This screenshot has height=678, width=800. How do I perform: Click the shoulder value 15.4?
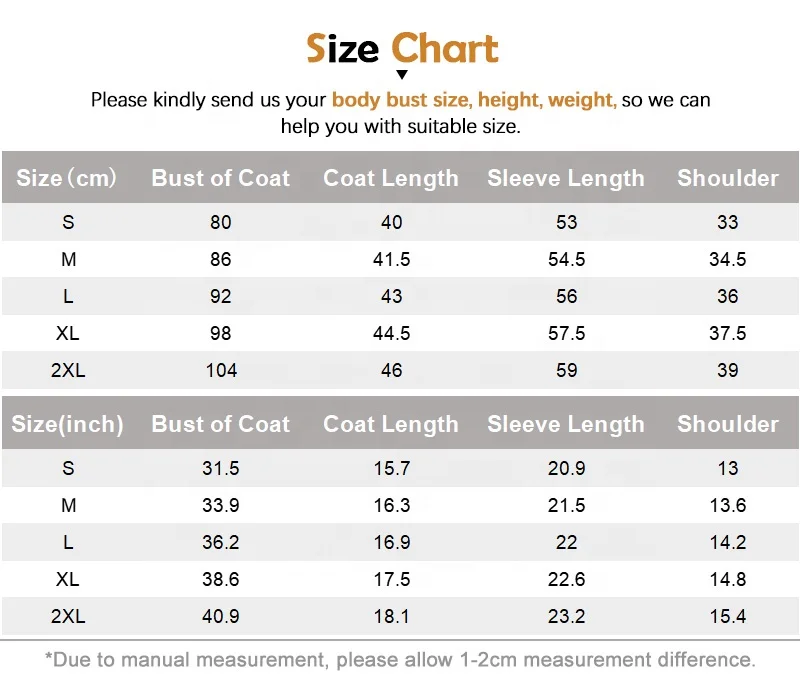click(728, 616)
